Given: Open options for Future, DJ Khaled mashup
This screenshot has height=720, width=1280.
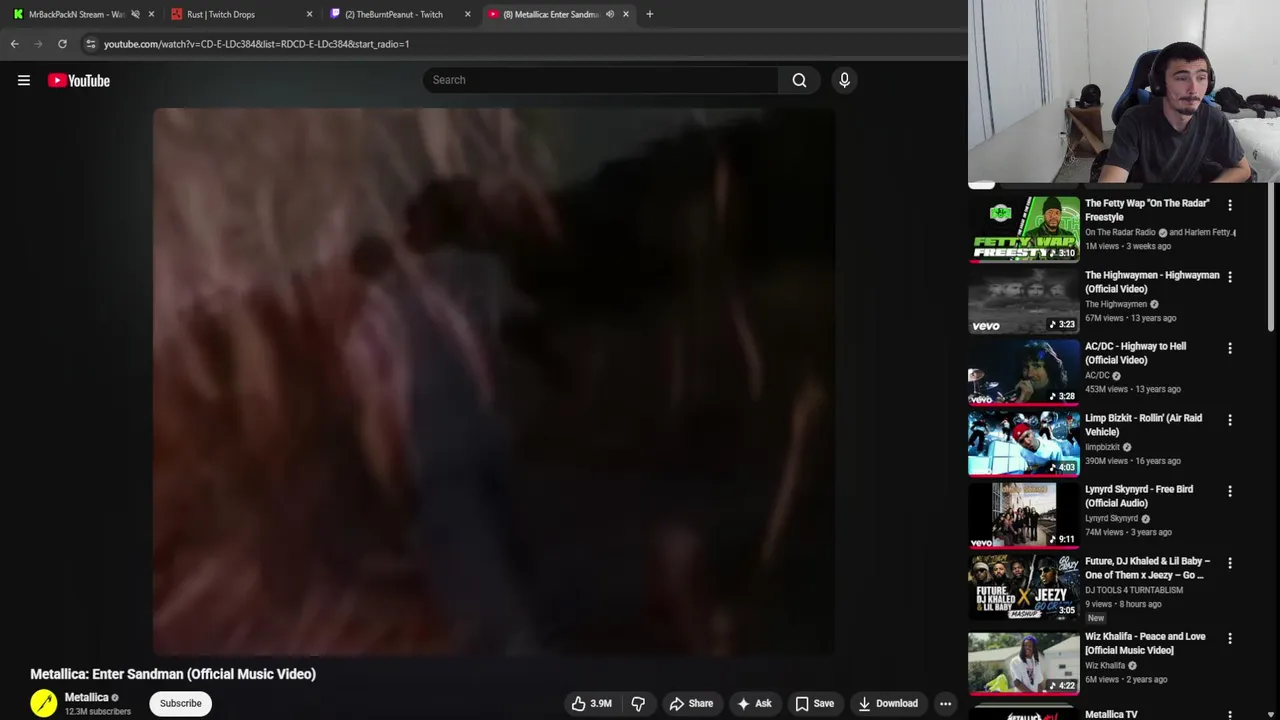Looking at the screenshot, I should (1230, 563).
